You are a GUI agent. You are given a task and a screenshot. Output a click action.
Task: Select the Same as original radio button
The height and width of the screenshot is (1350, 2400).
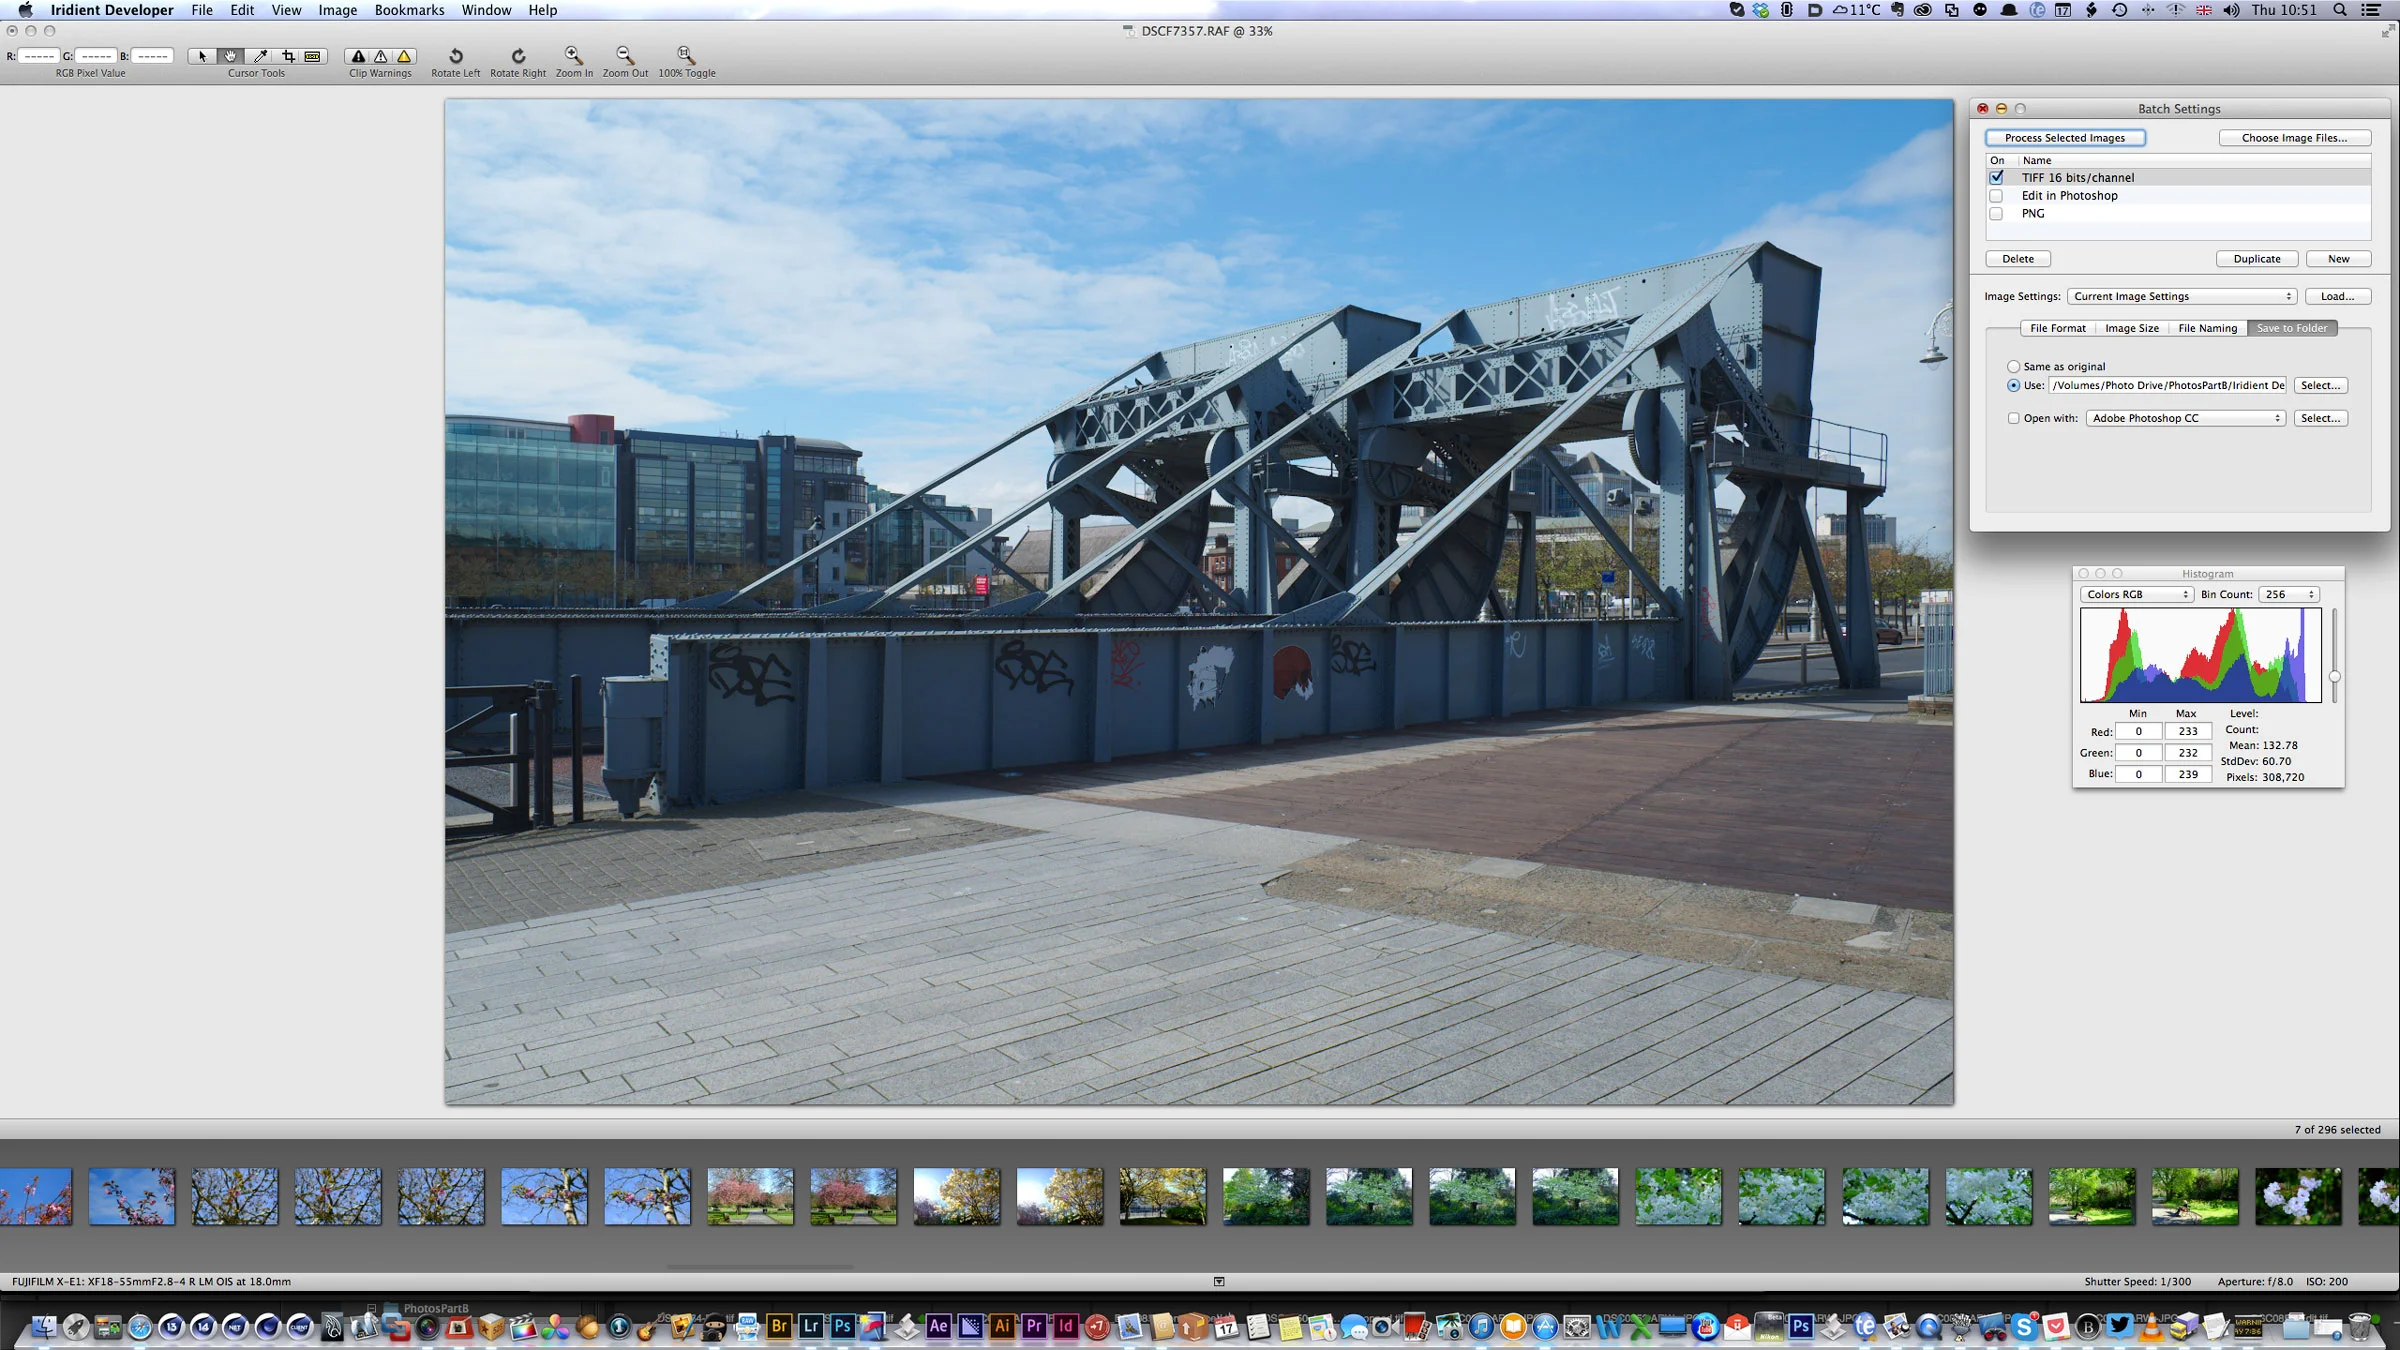point(2013,367)
